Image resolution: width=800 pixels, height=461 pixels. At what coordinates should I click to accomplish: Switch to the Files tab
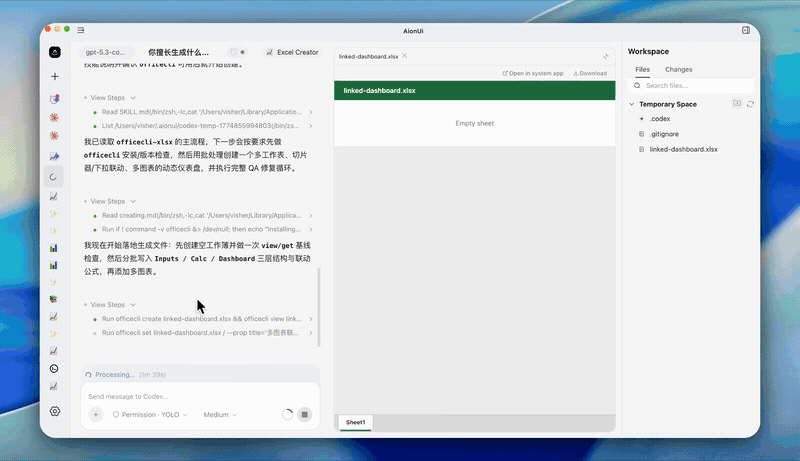pyautogui.click(x=642, y=69)
